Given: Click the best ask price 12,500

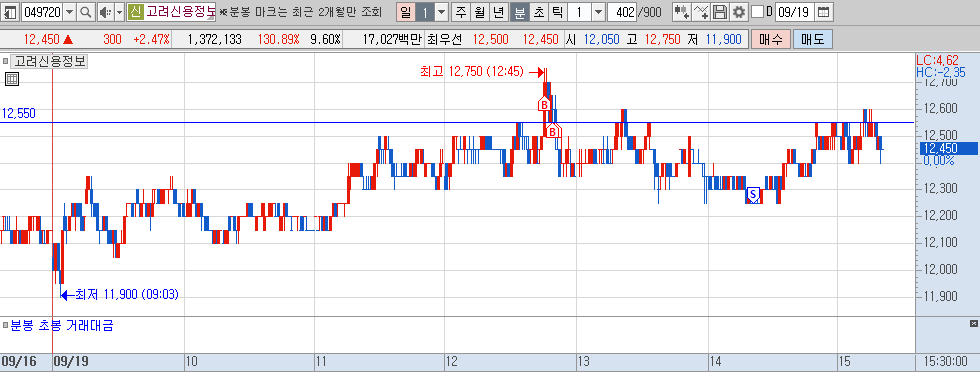Looking at the screenshot, I should (491, 39).
